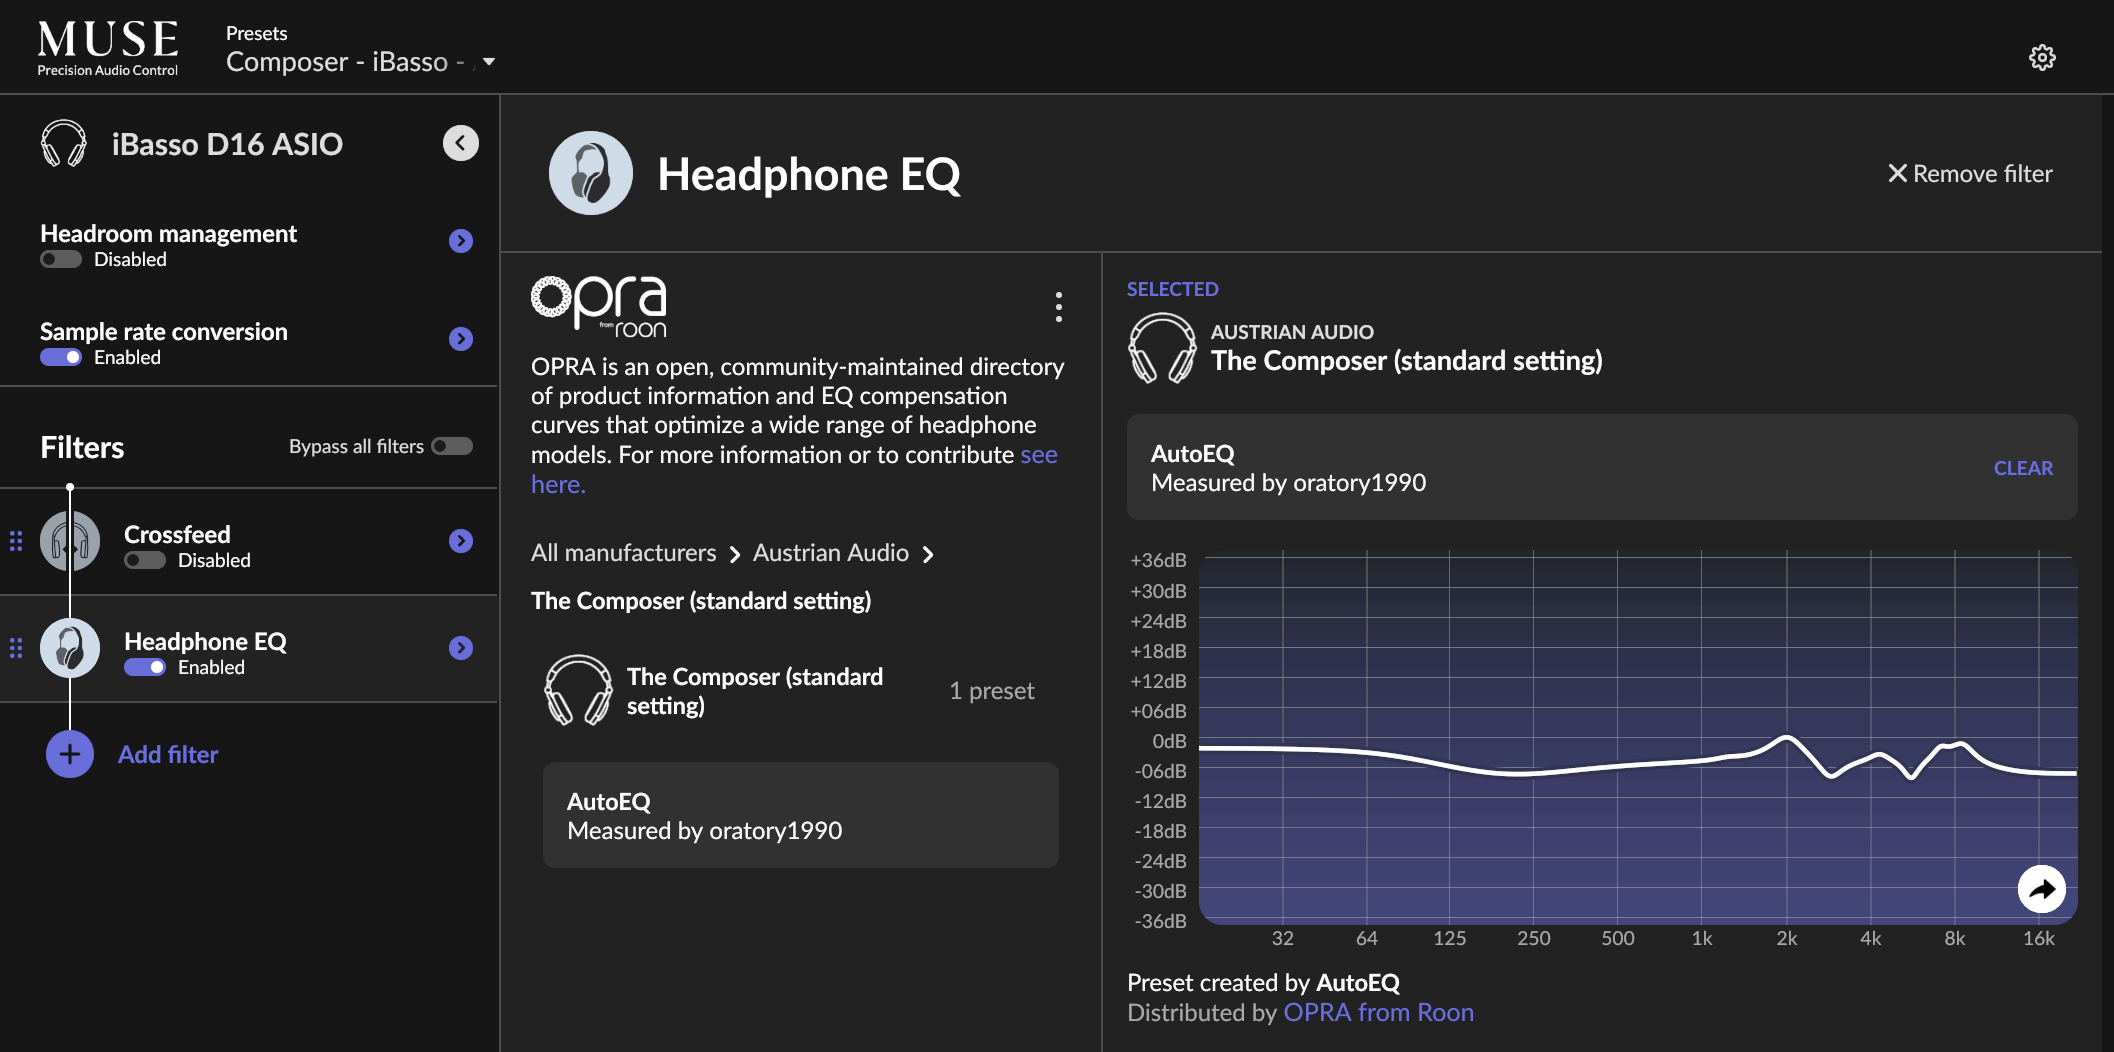Open the Headroom management arrow button
Image resolution: width=2114 pixels, height=1052 pixels.
461,241
